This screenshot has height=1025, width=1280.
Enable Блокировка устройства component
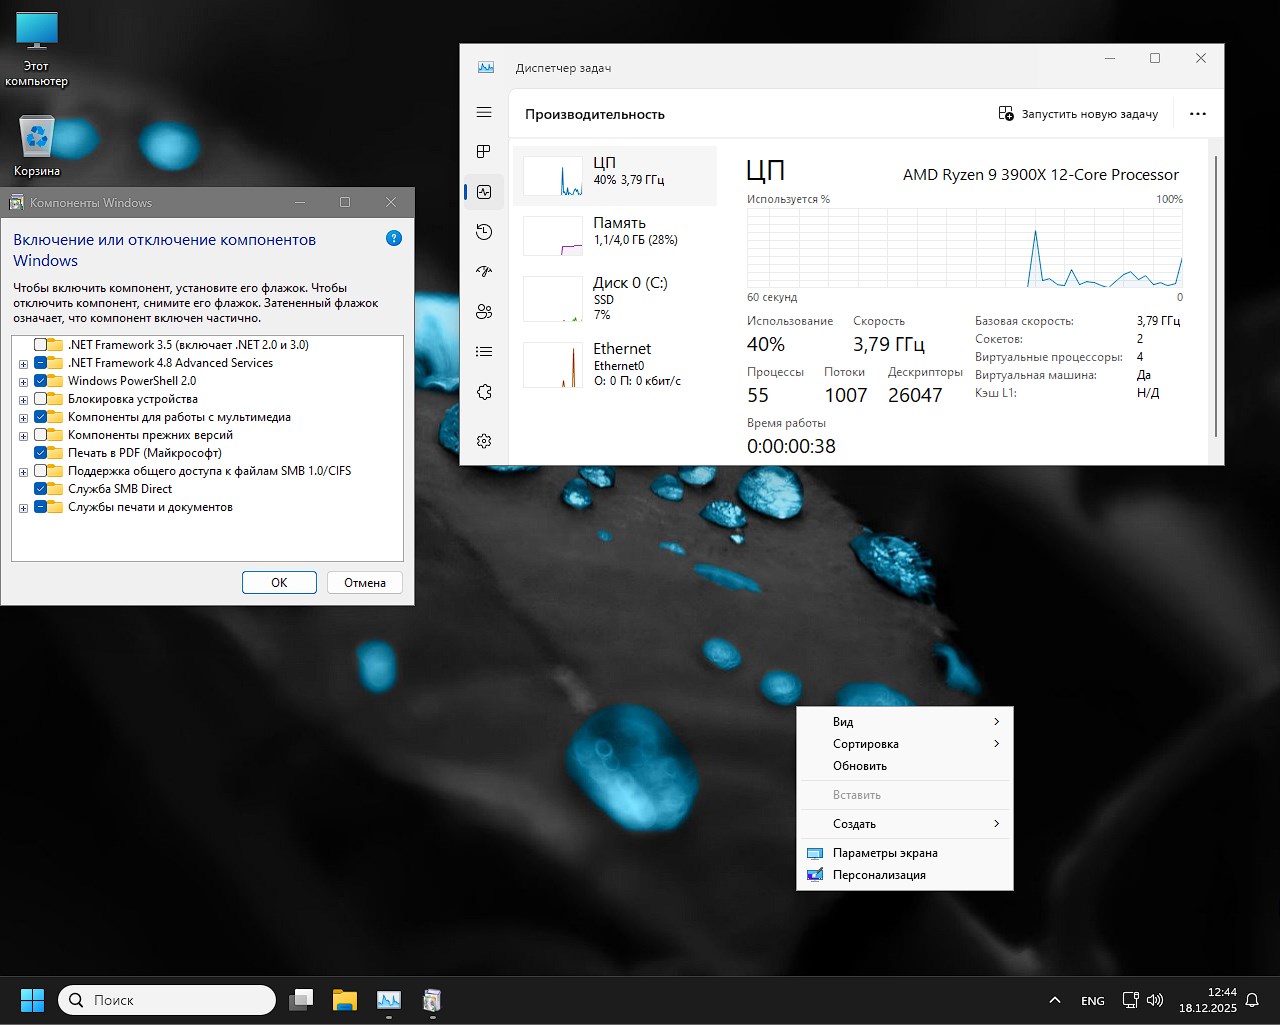[x=40, y=398]
